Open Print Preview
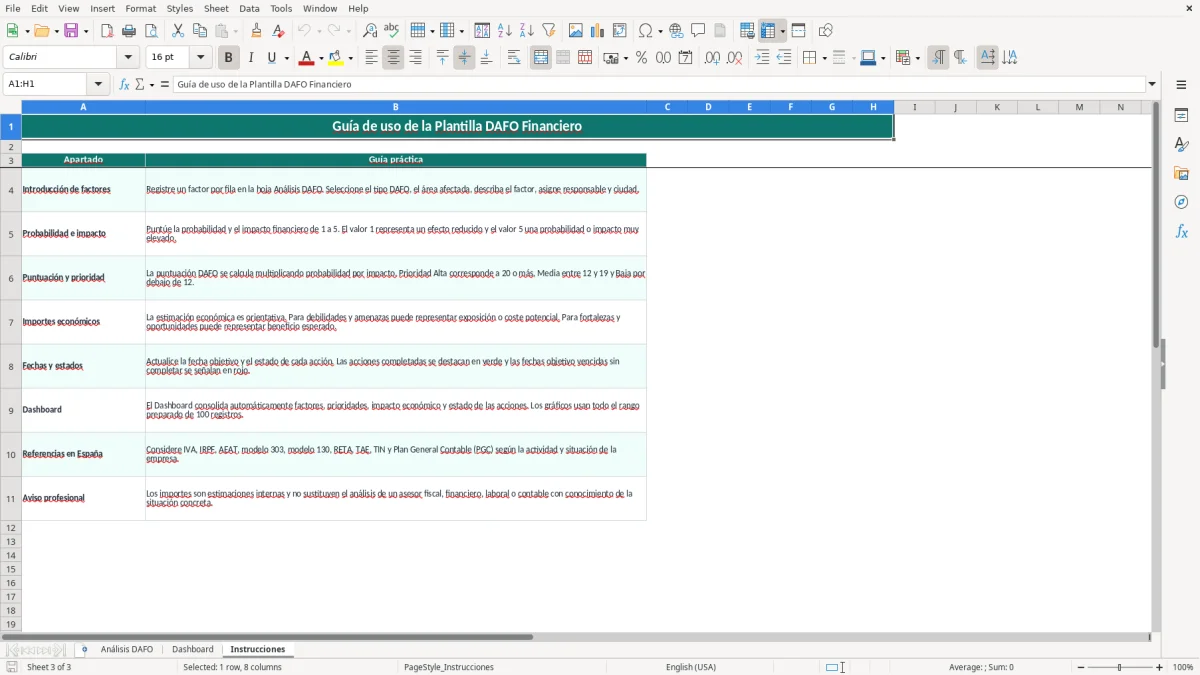The height and width of the screenshot is (675, 1200). [x=151, y=31]
